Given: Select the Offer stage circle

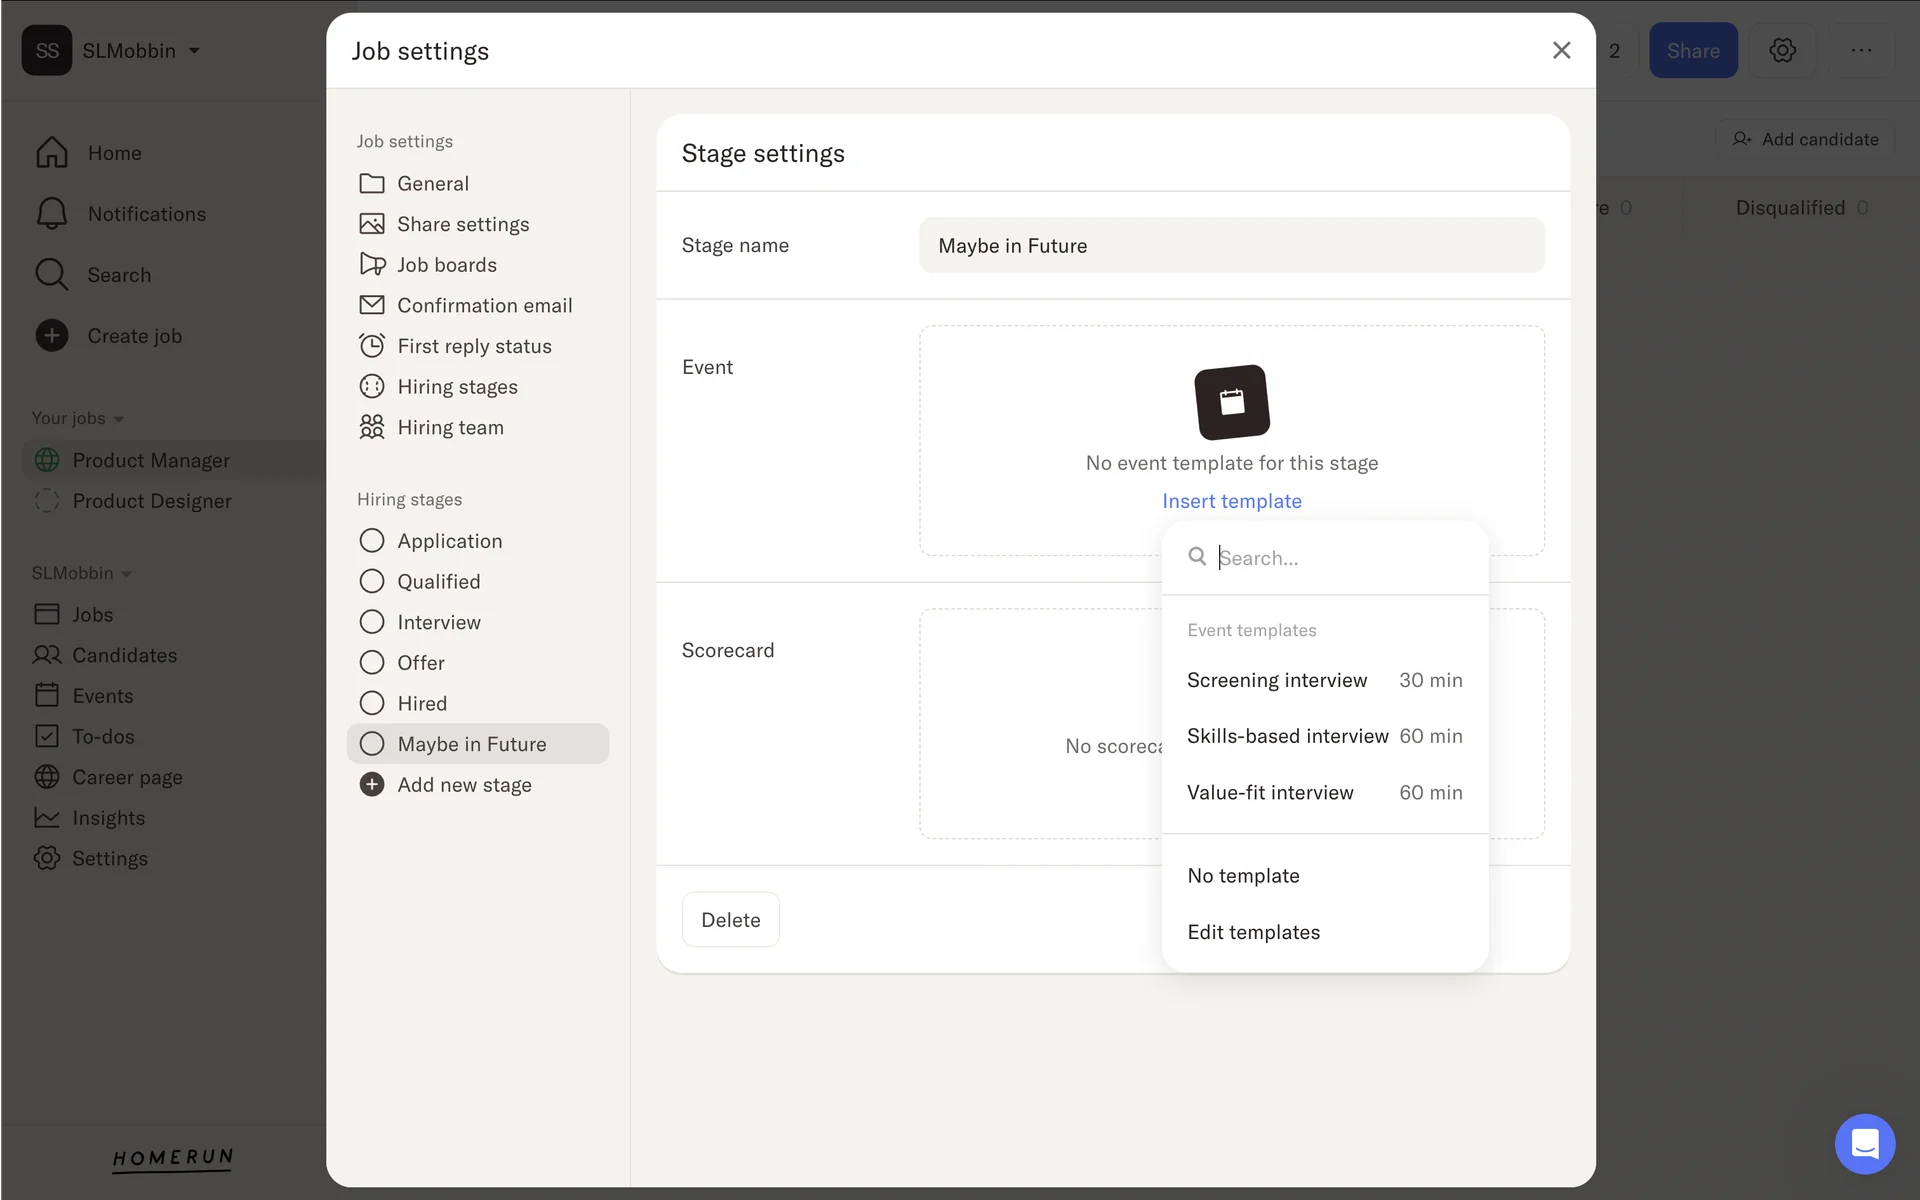Looking at the screenshot, I should pos(372,663).
